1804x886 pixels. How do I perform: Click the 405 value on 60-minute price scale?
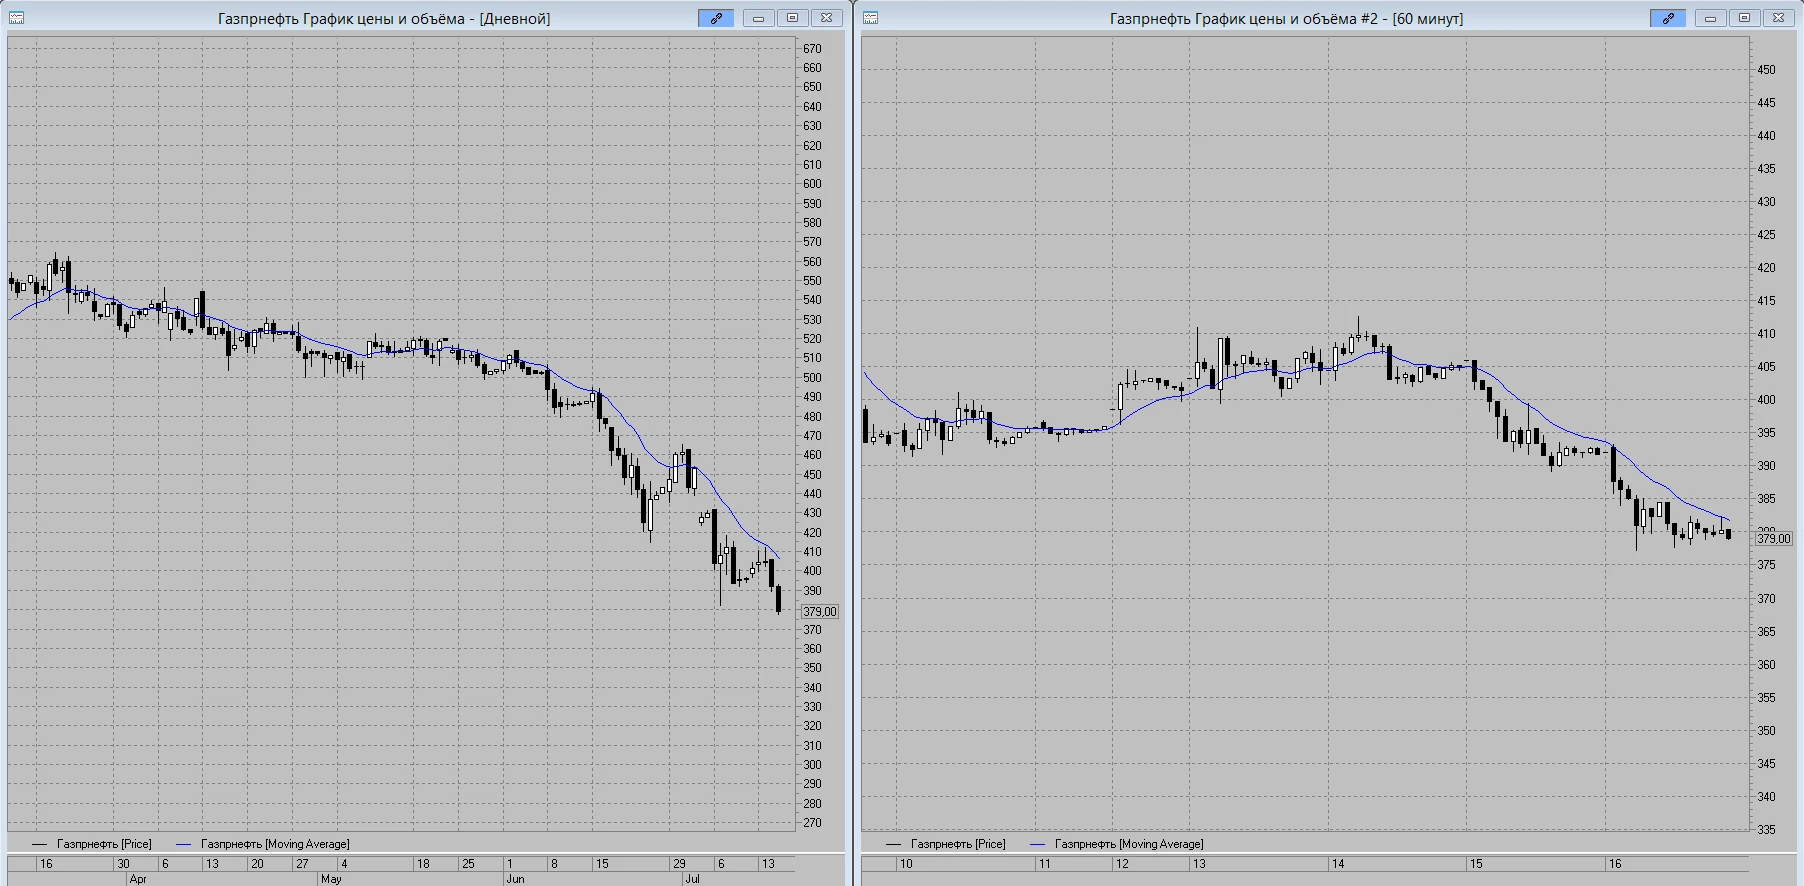(1767, 367)
